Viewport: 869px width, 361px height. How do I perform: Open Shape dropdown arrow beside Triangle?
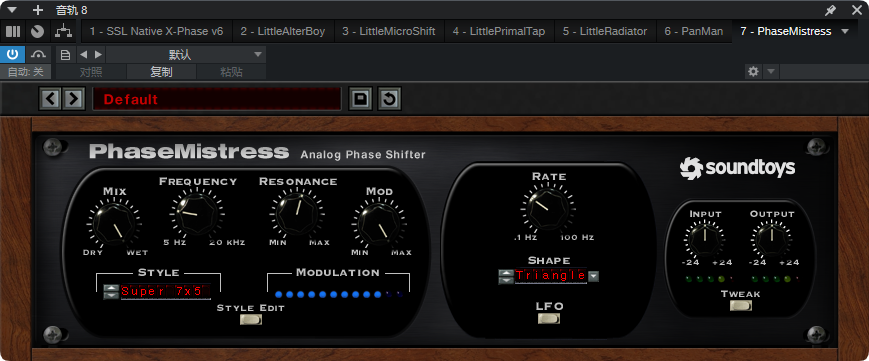click(x=594, y=276)
